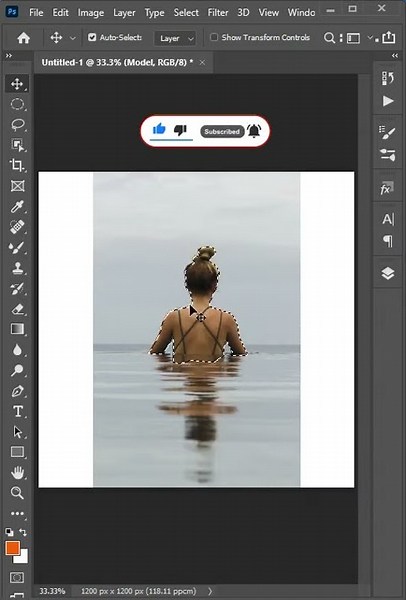The height and width of the screenshot is (600, 406).
Task: Select the Blur tool
Action: pyautogui.click(x=17, y=350)
